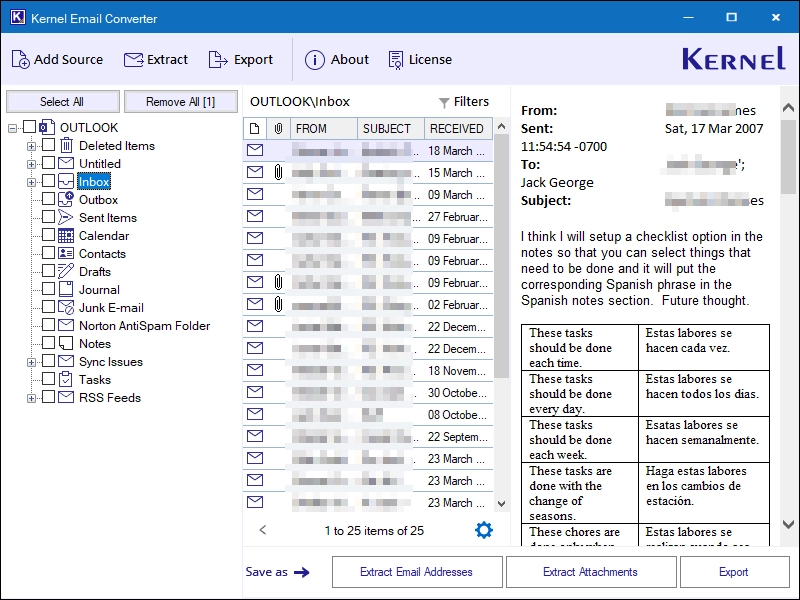
Task: Check the Deleted Items checkbox
Action: tap(48, 145)
